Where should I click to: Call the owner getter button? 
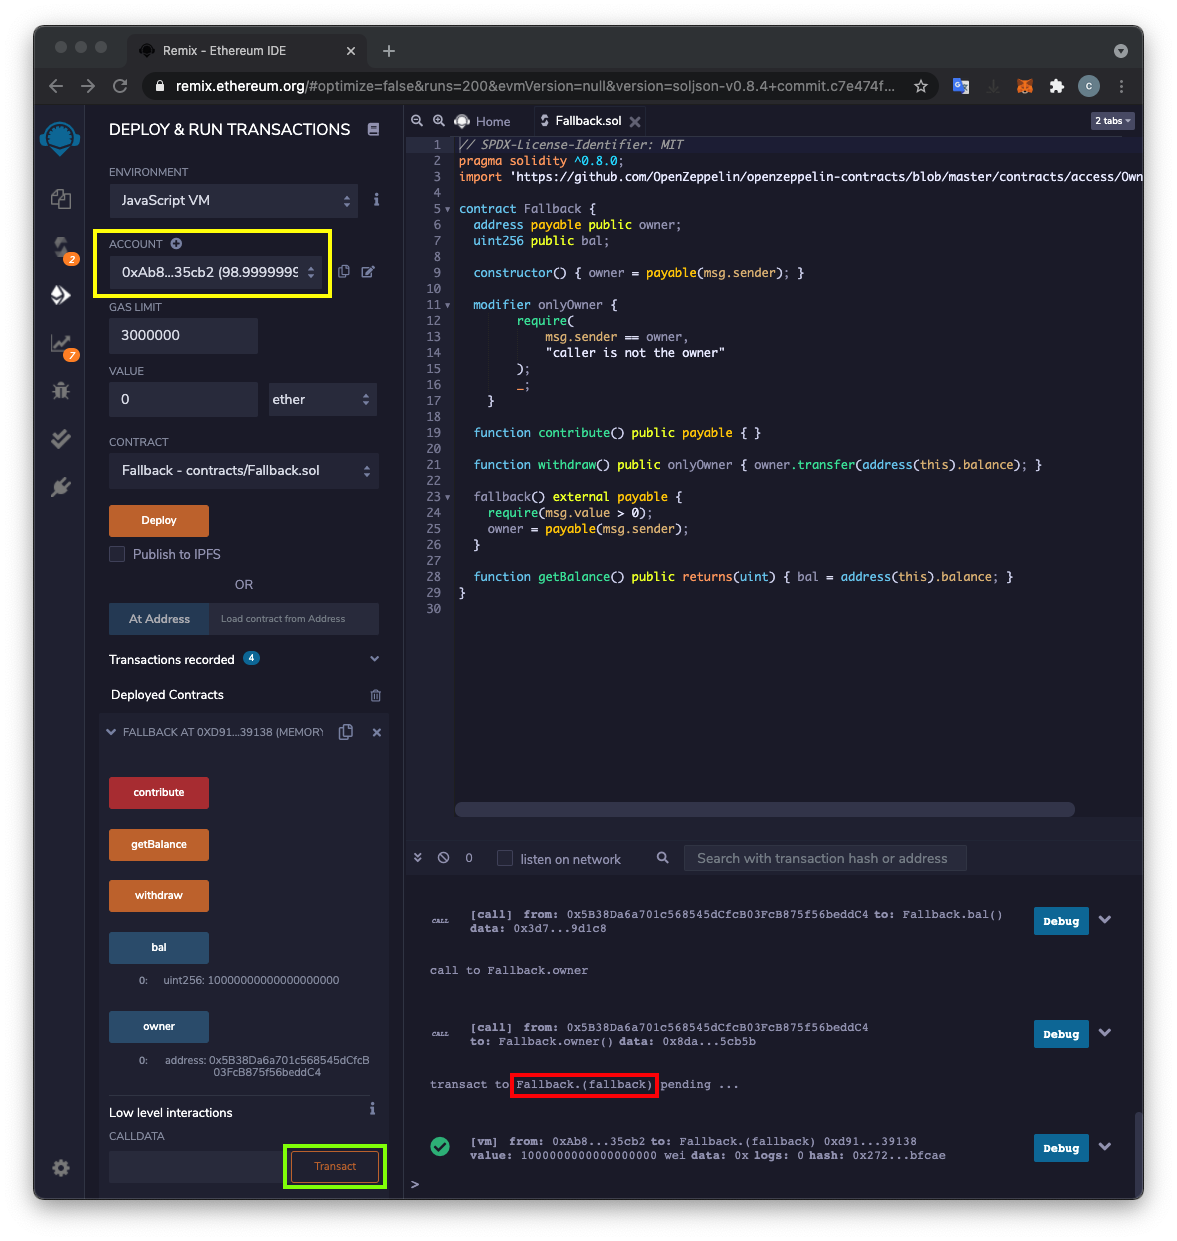tap(159, 1027)
